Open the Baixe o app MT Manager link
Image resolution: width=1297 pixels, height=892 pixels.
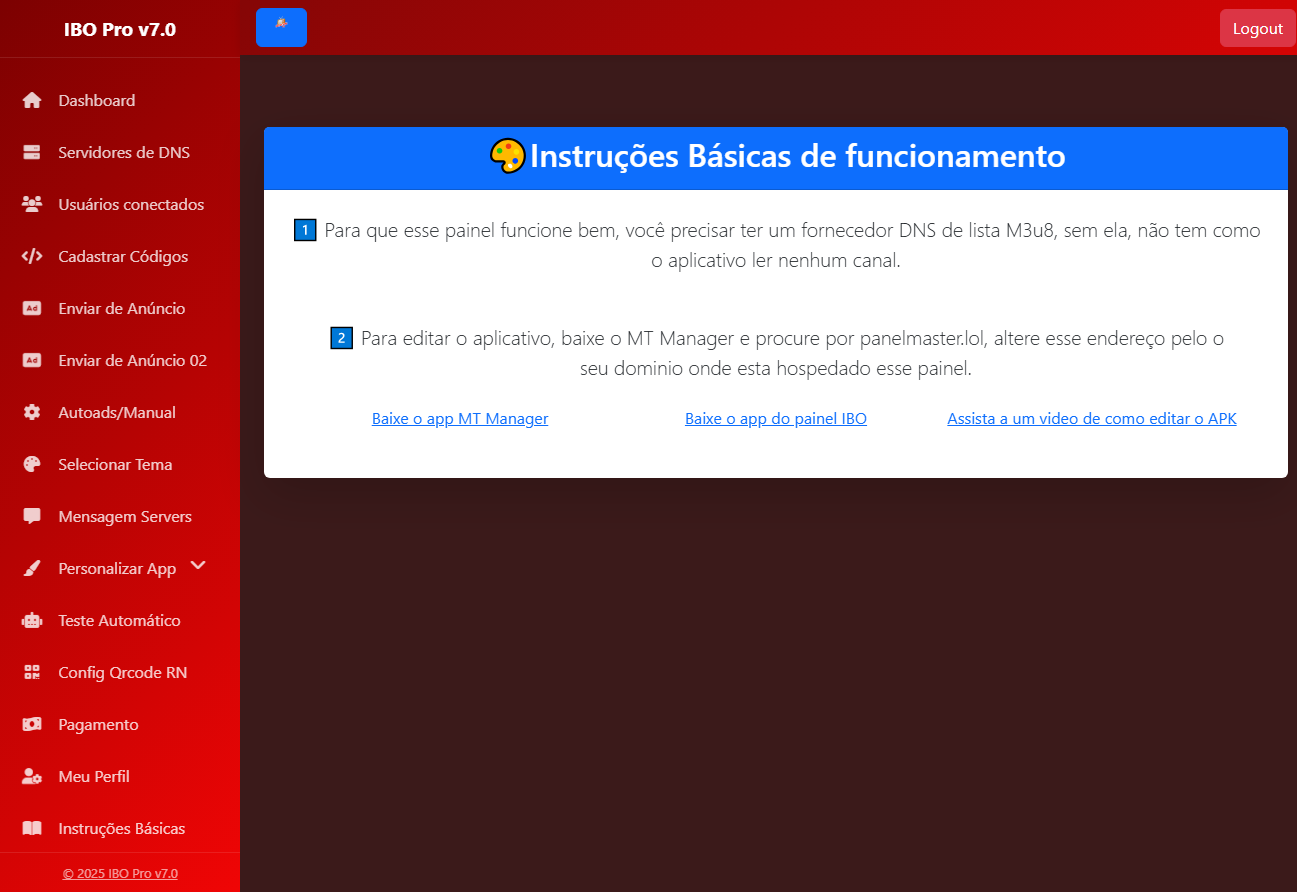pos(460,419)
